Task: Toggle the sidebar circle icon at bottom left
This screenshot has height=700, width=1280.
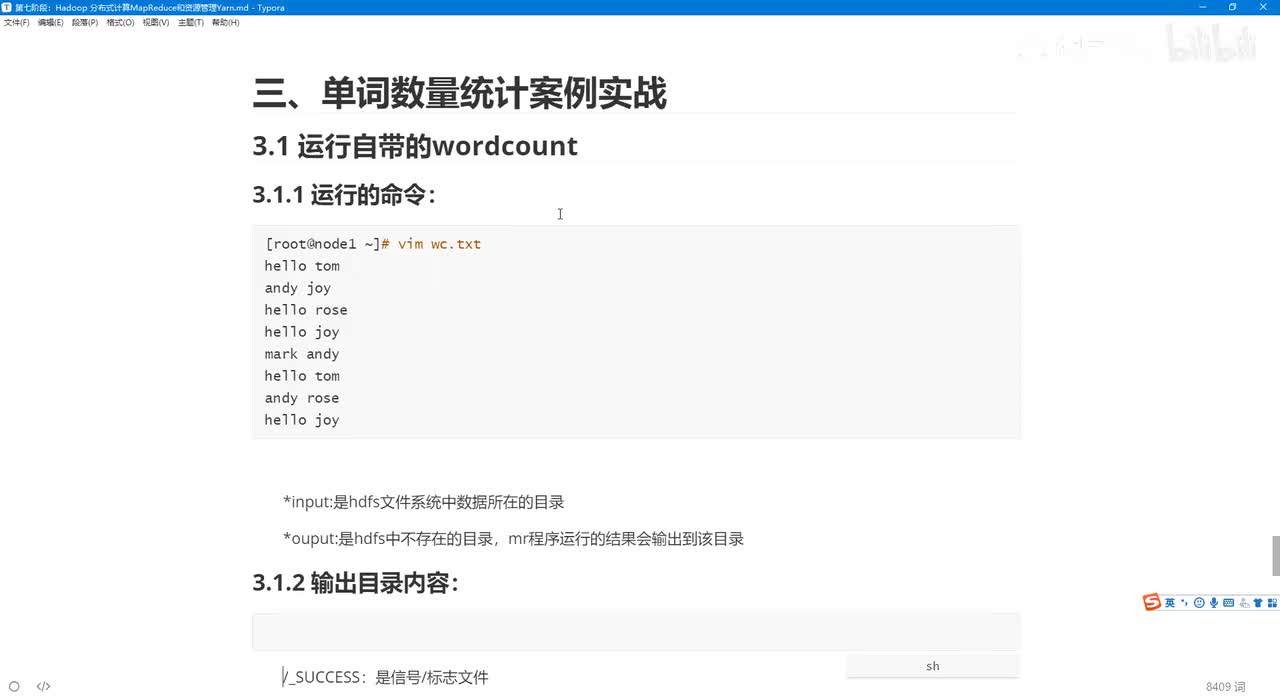Action: 14,686
